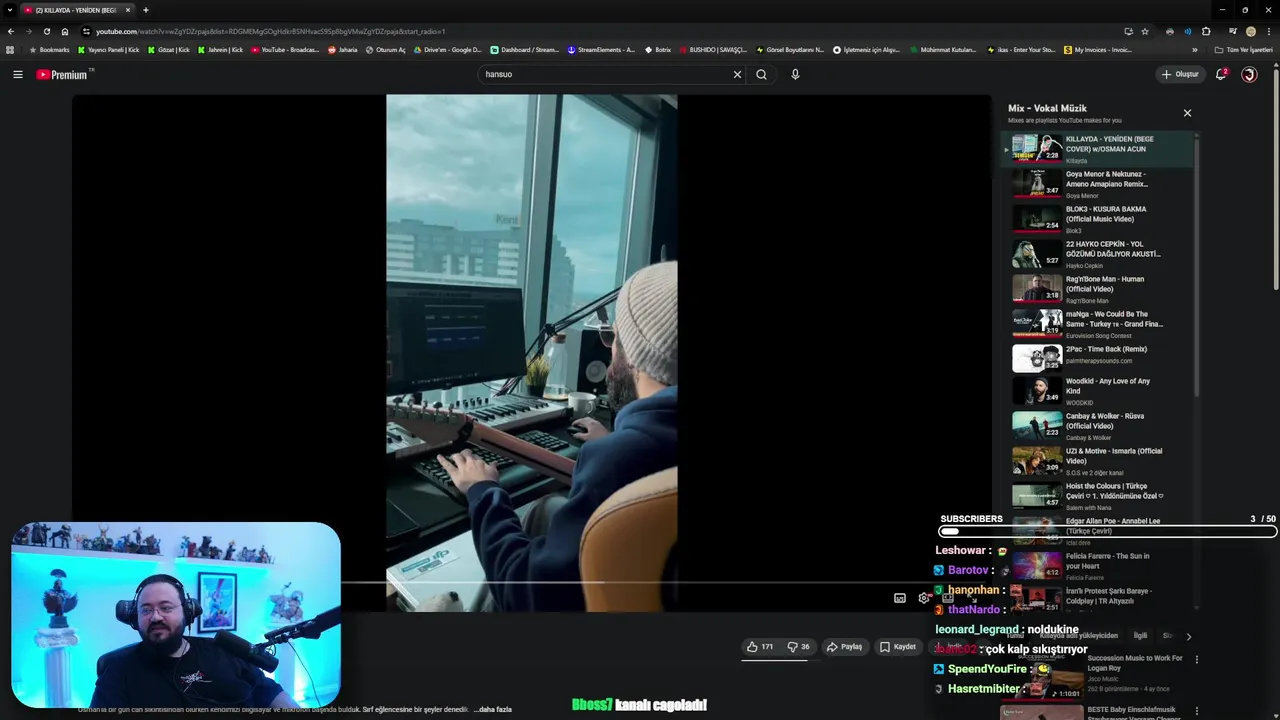Open Botrix bookmark

coord(658,50)
